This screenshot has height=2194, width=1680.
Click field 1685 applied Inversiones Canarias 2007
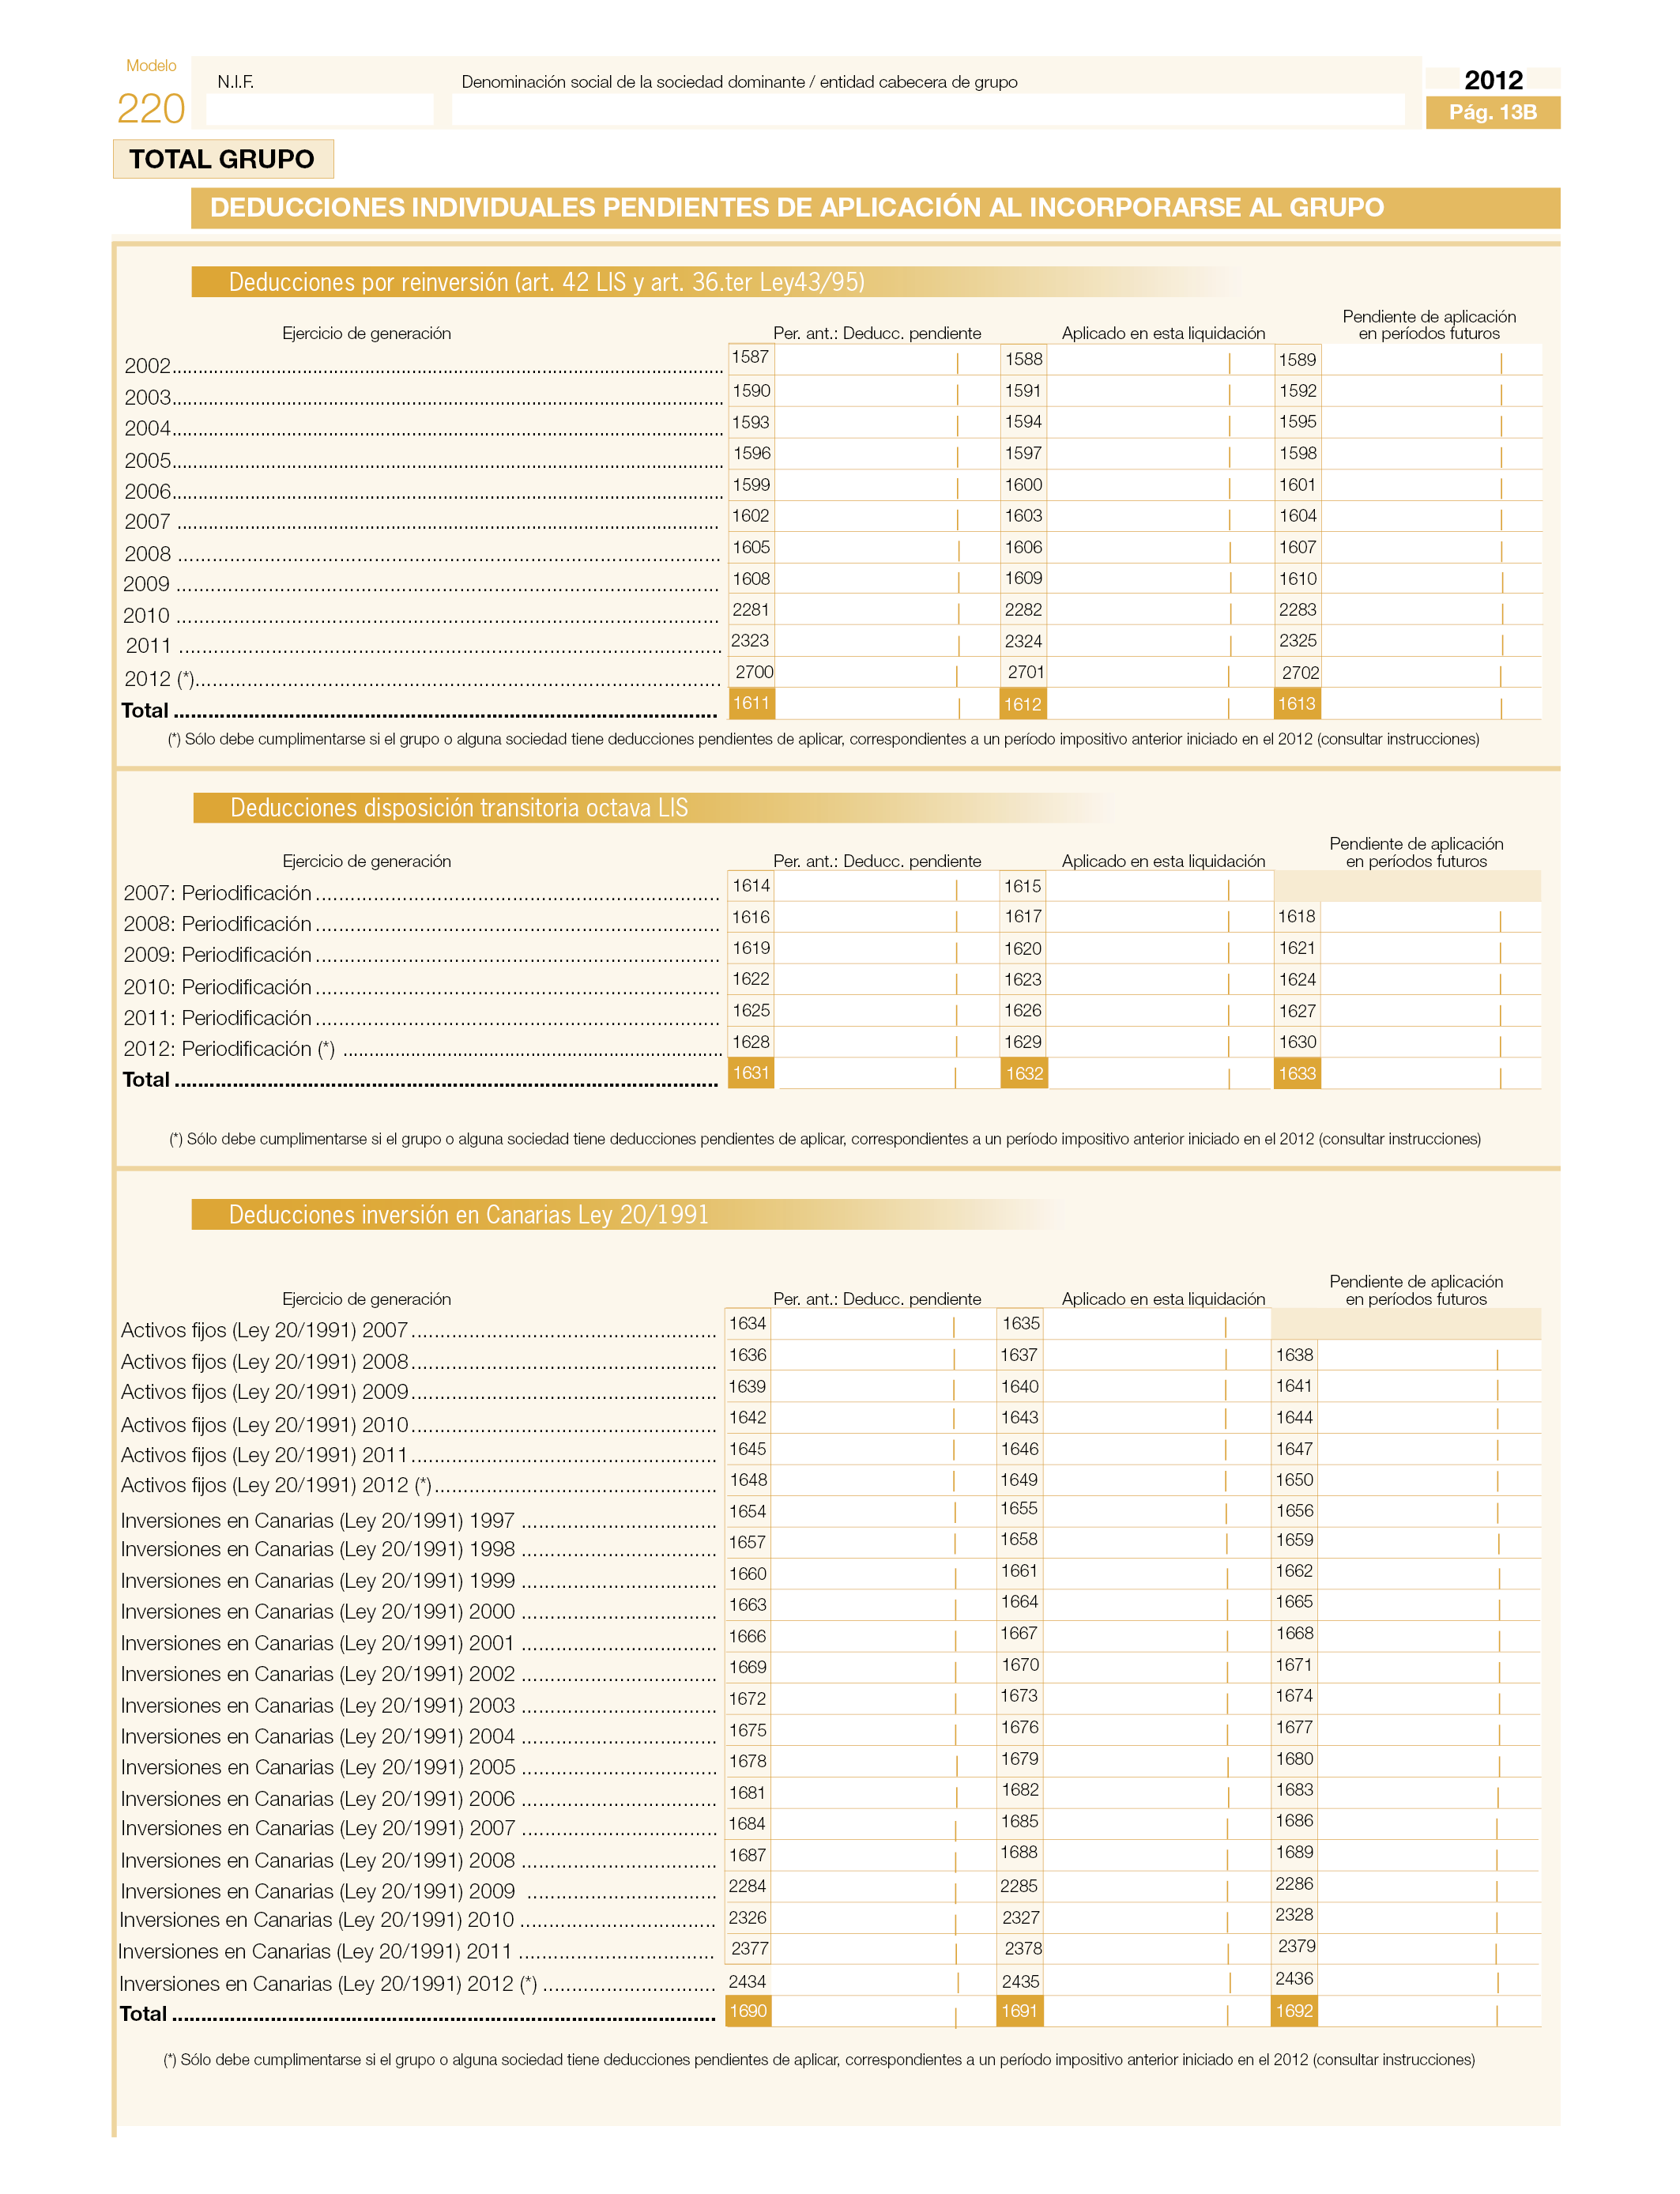click(1158, 1824)
